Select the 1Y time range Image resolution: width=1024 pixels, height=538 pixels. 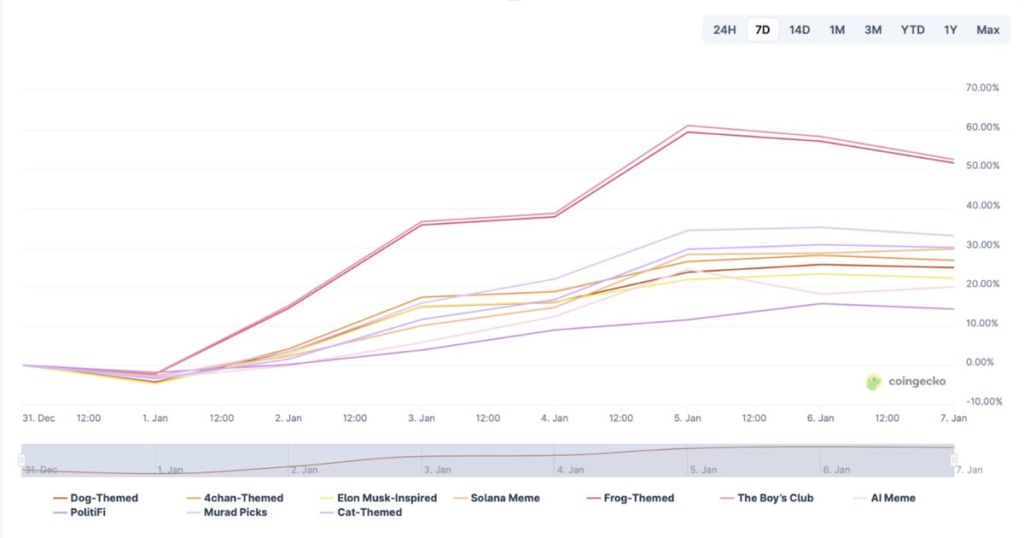[950, 30]
